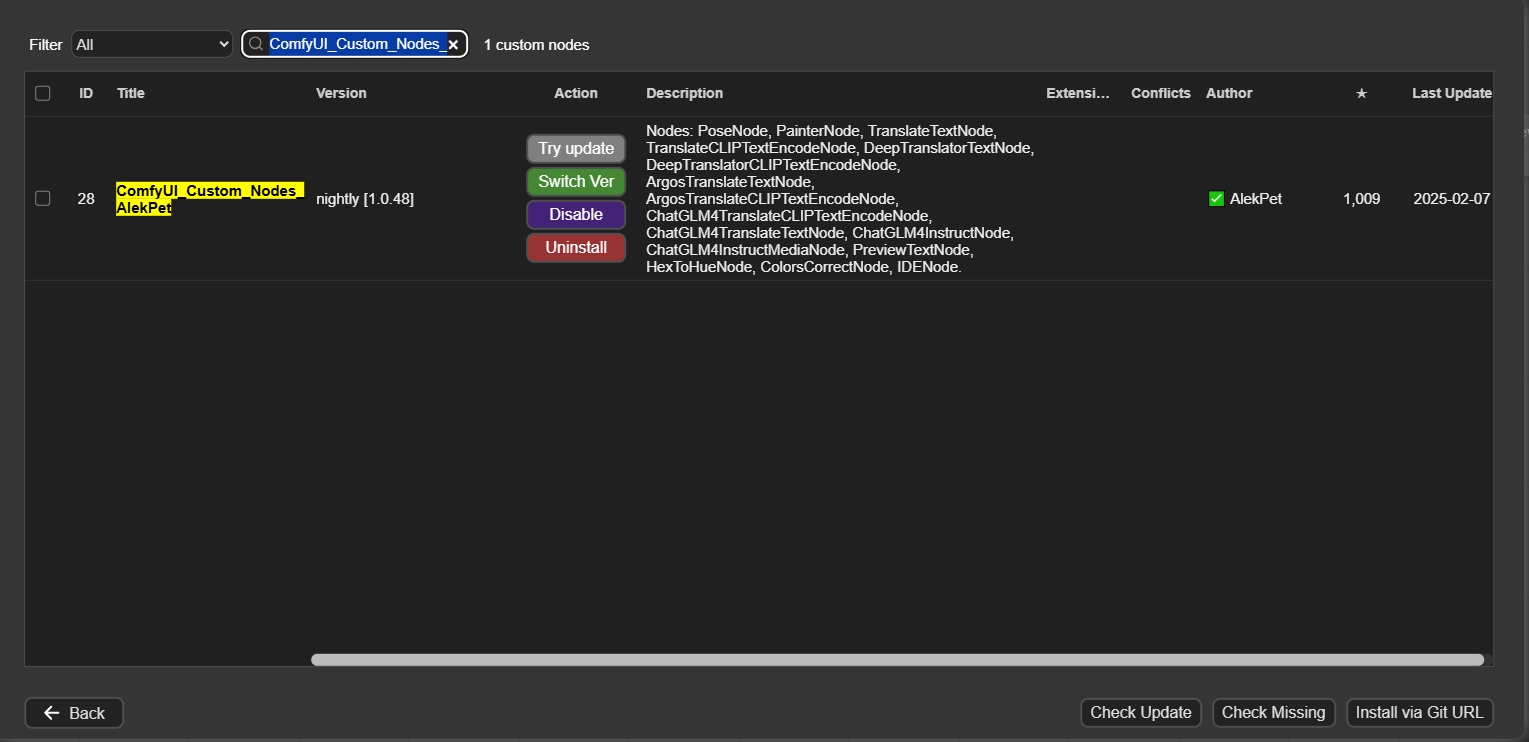Screen dimensions: 1529x742
Task: Sort by the Last Update column
Action: (x=1451, y=93)
